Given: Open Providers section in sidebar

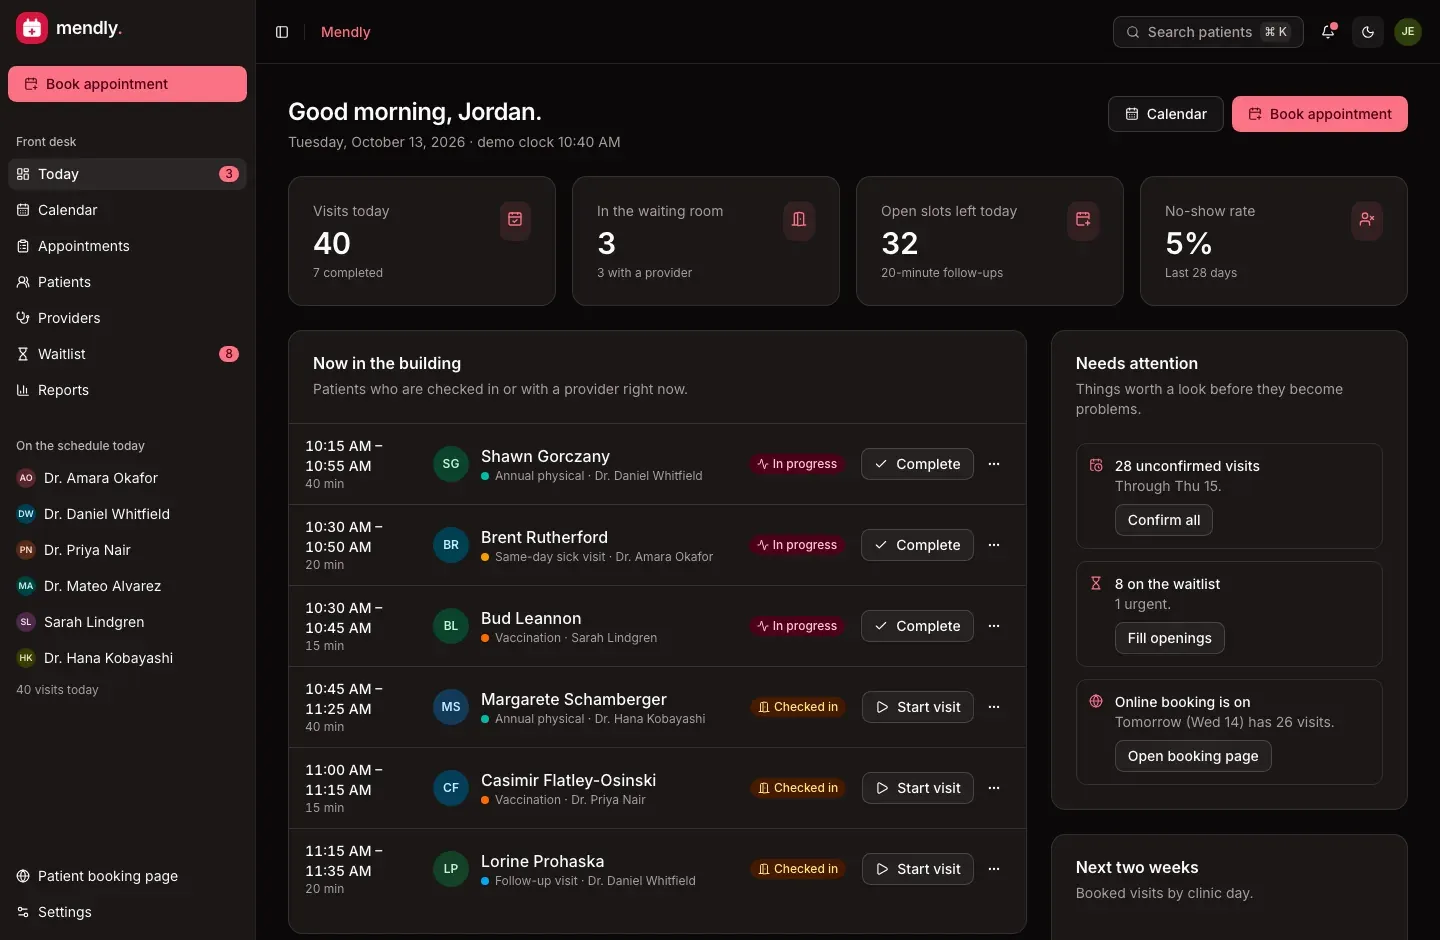Looking at the screenshot, I should click(127, 318).
